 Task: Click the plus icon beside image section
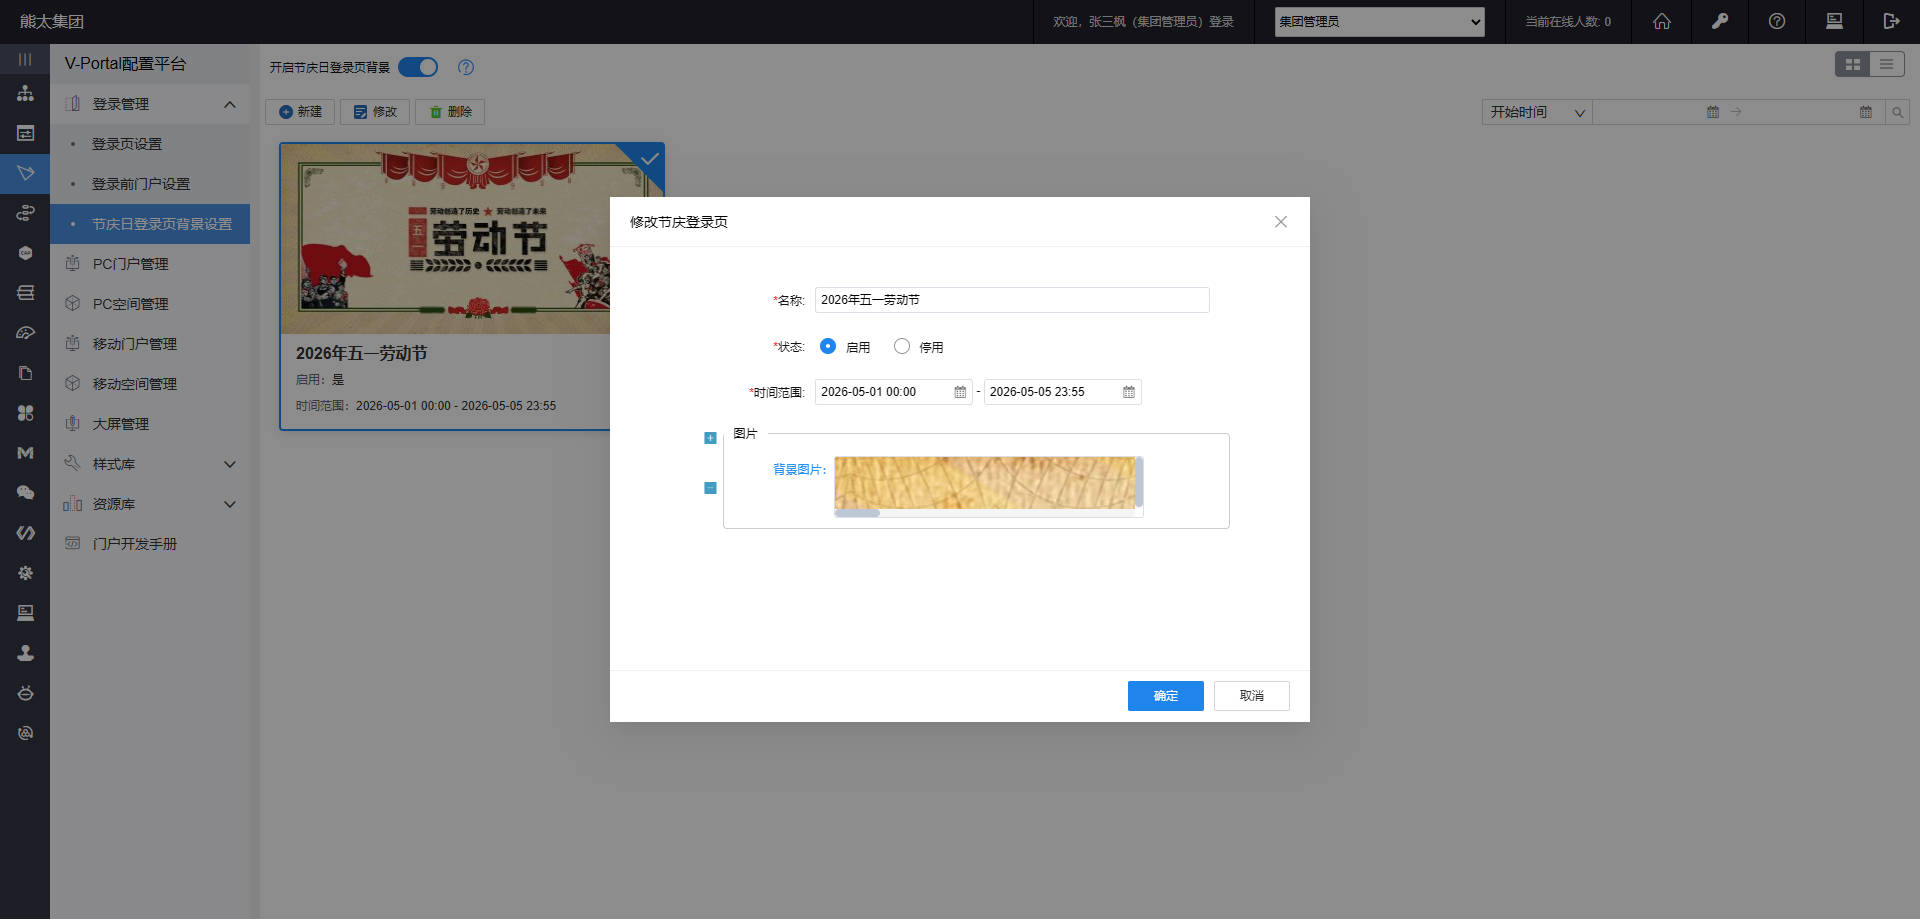click(x=710, y=438)
